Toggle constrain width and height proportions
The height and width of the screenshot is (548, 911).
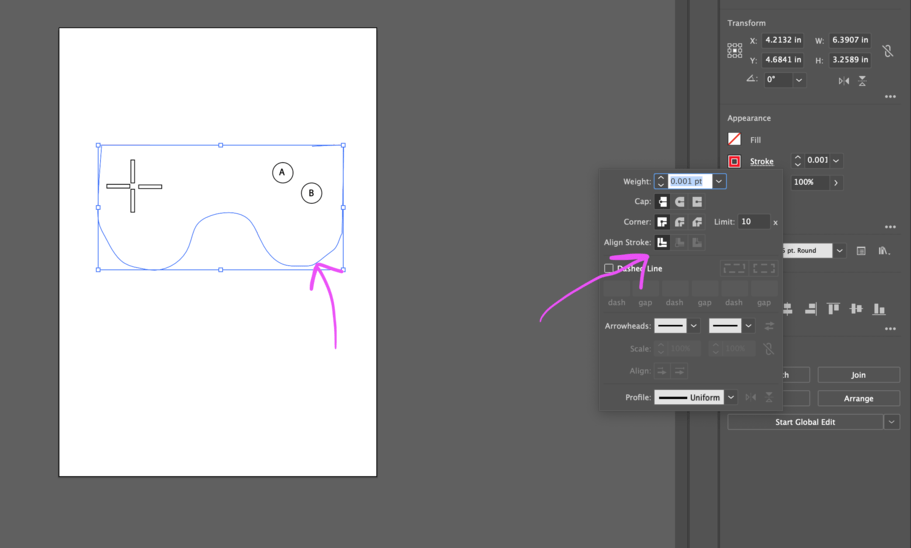888,50
